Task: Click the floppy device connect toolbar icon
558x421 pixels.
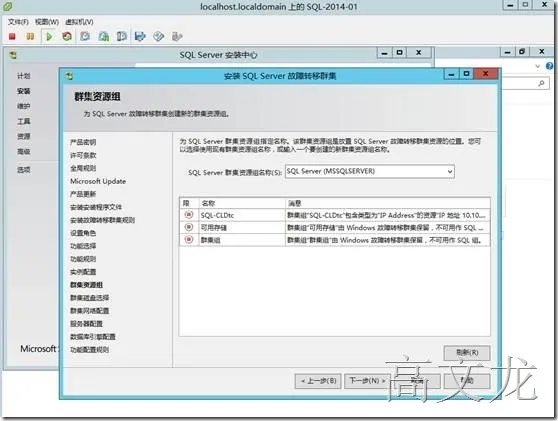Action: [140, 36]
